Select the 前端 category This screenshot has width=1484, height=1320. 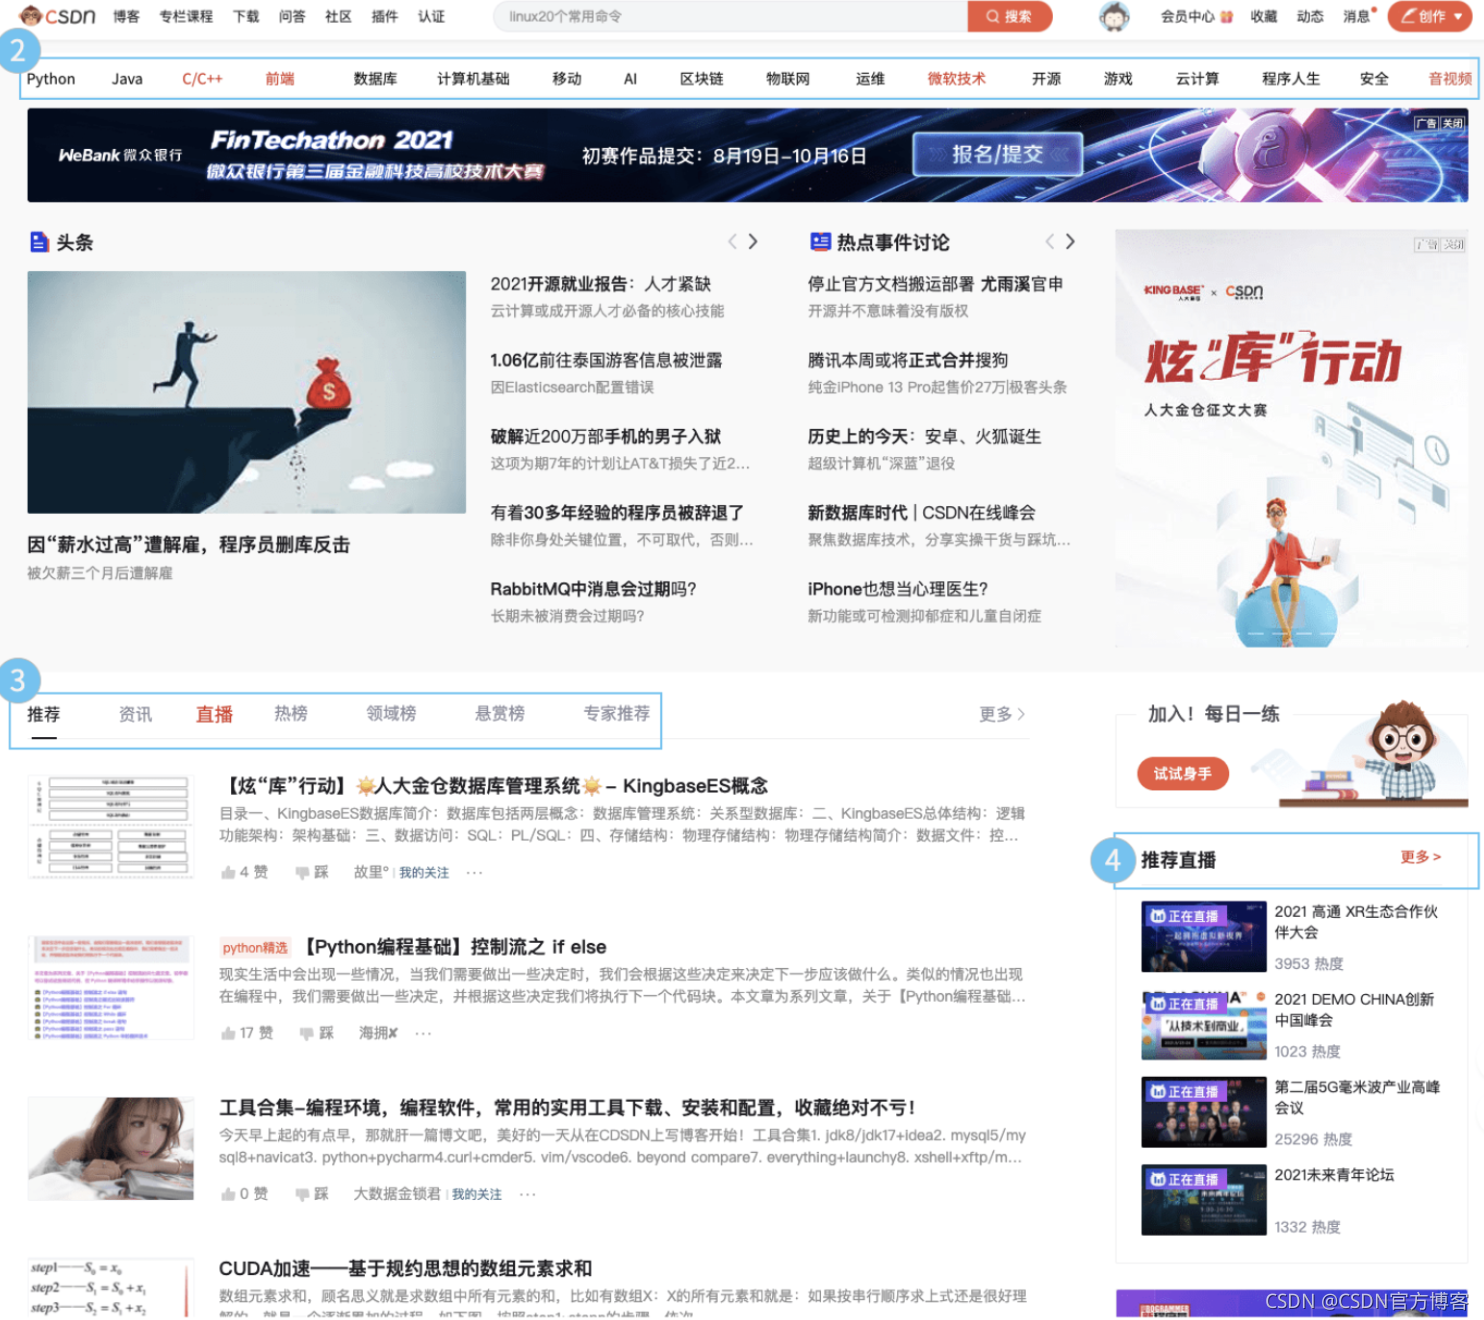tap(280, 79)
